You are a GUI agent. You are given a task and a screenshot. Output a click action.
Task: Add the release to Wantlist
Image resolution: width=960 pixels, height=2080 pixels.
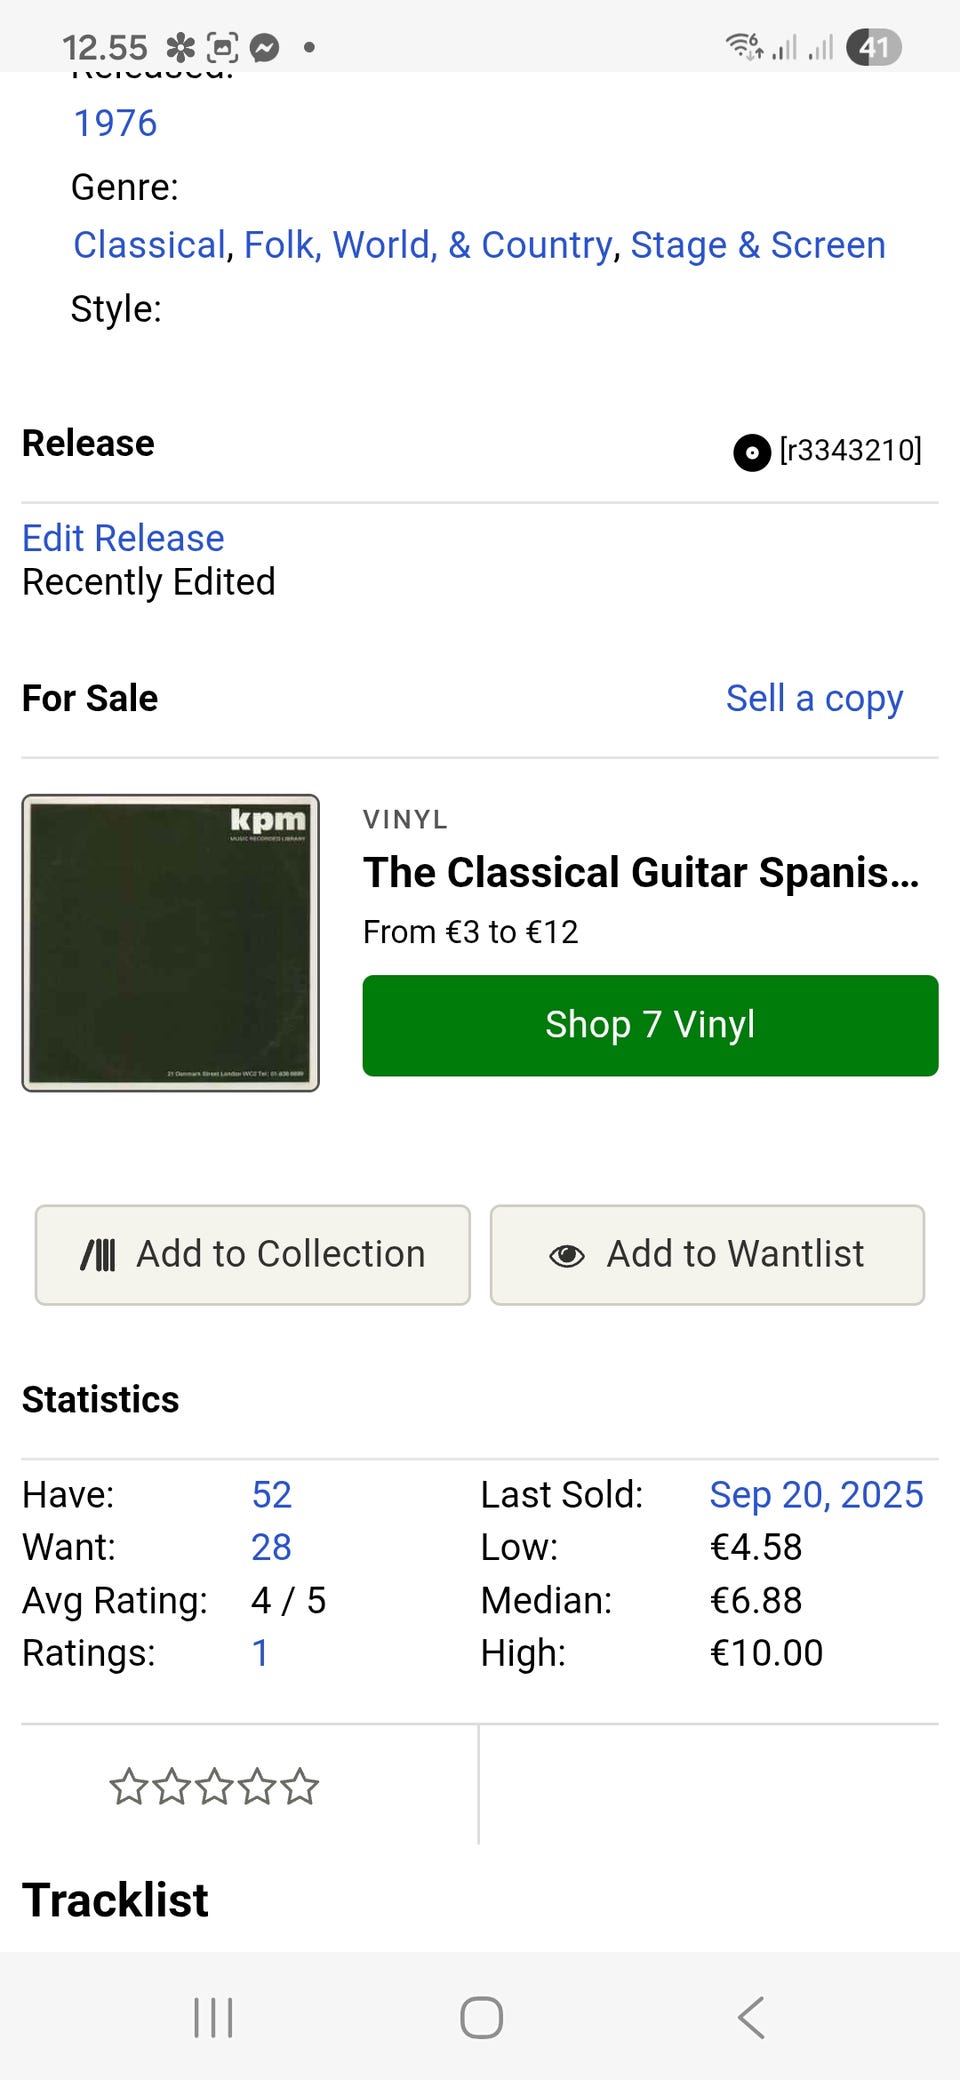tap(707, 1254)
